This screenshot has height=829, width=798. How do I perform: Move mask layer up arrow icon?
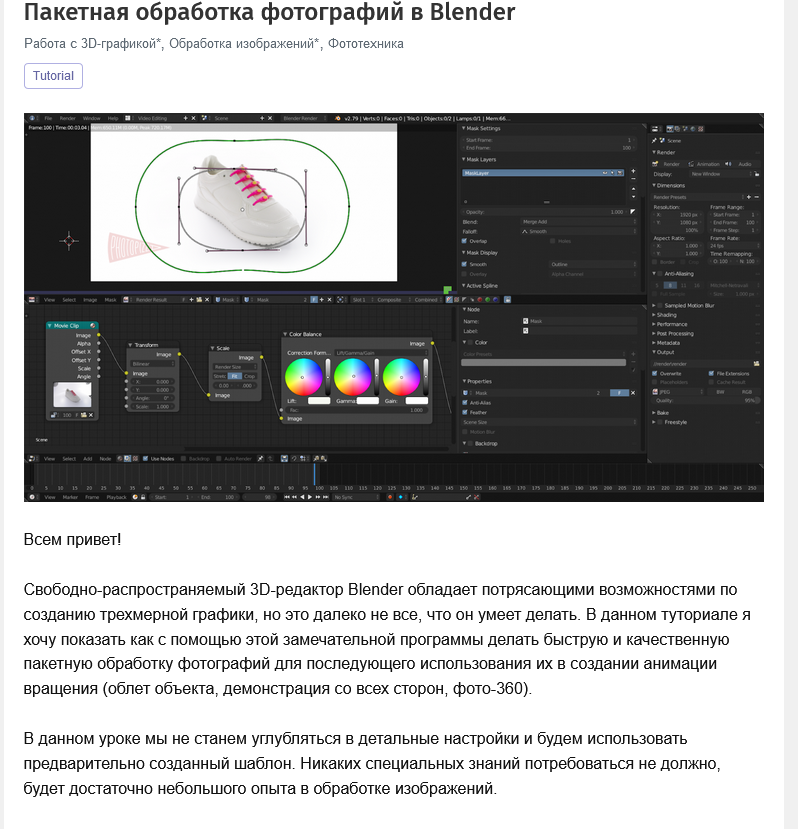coord(634,189)
